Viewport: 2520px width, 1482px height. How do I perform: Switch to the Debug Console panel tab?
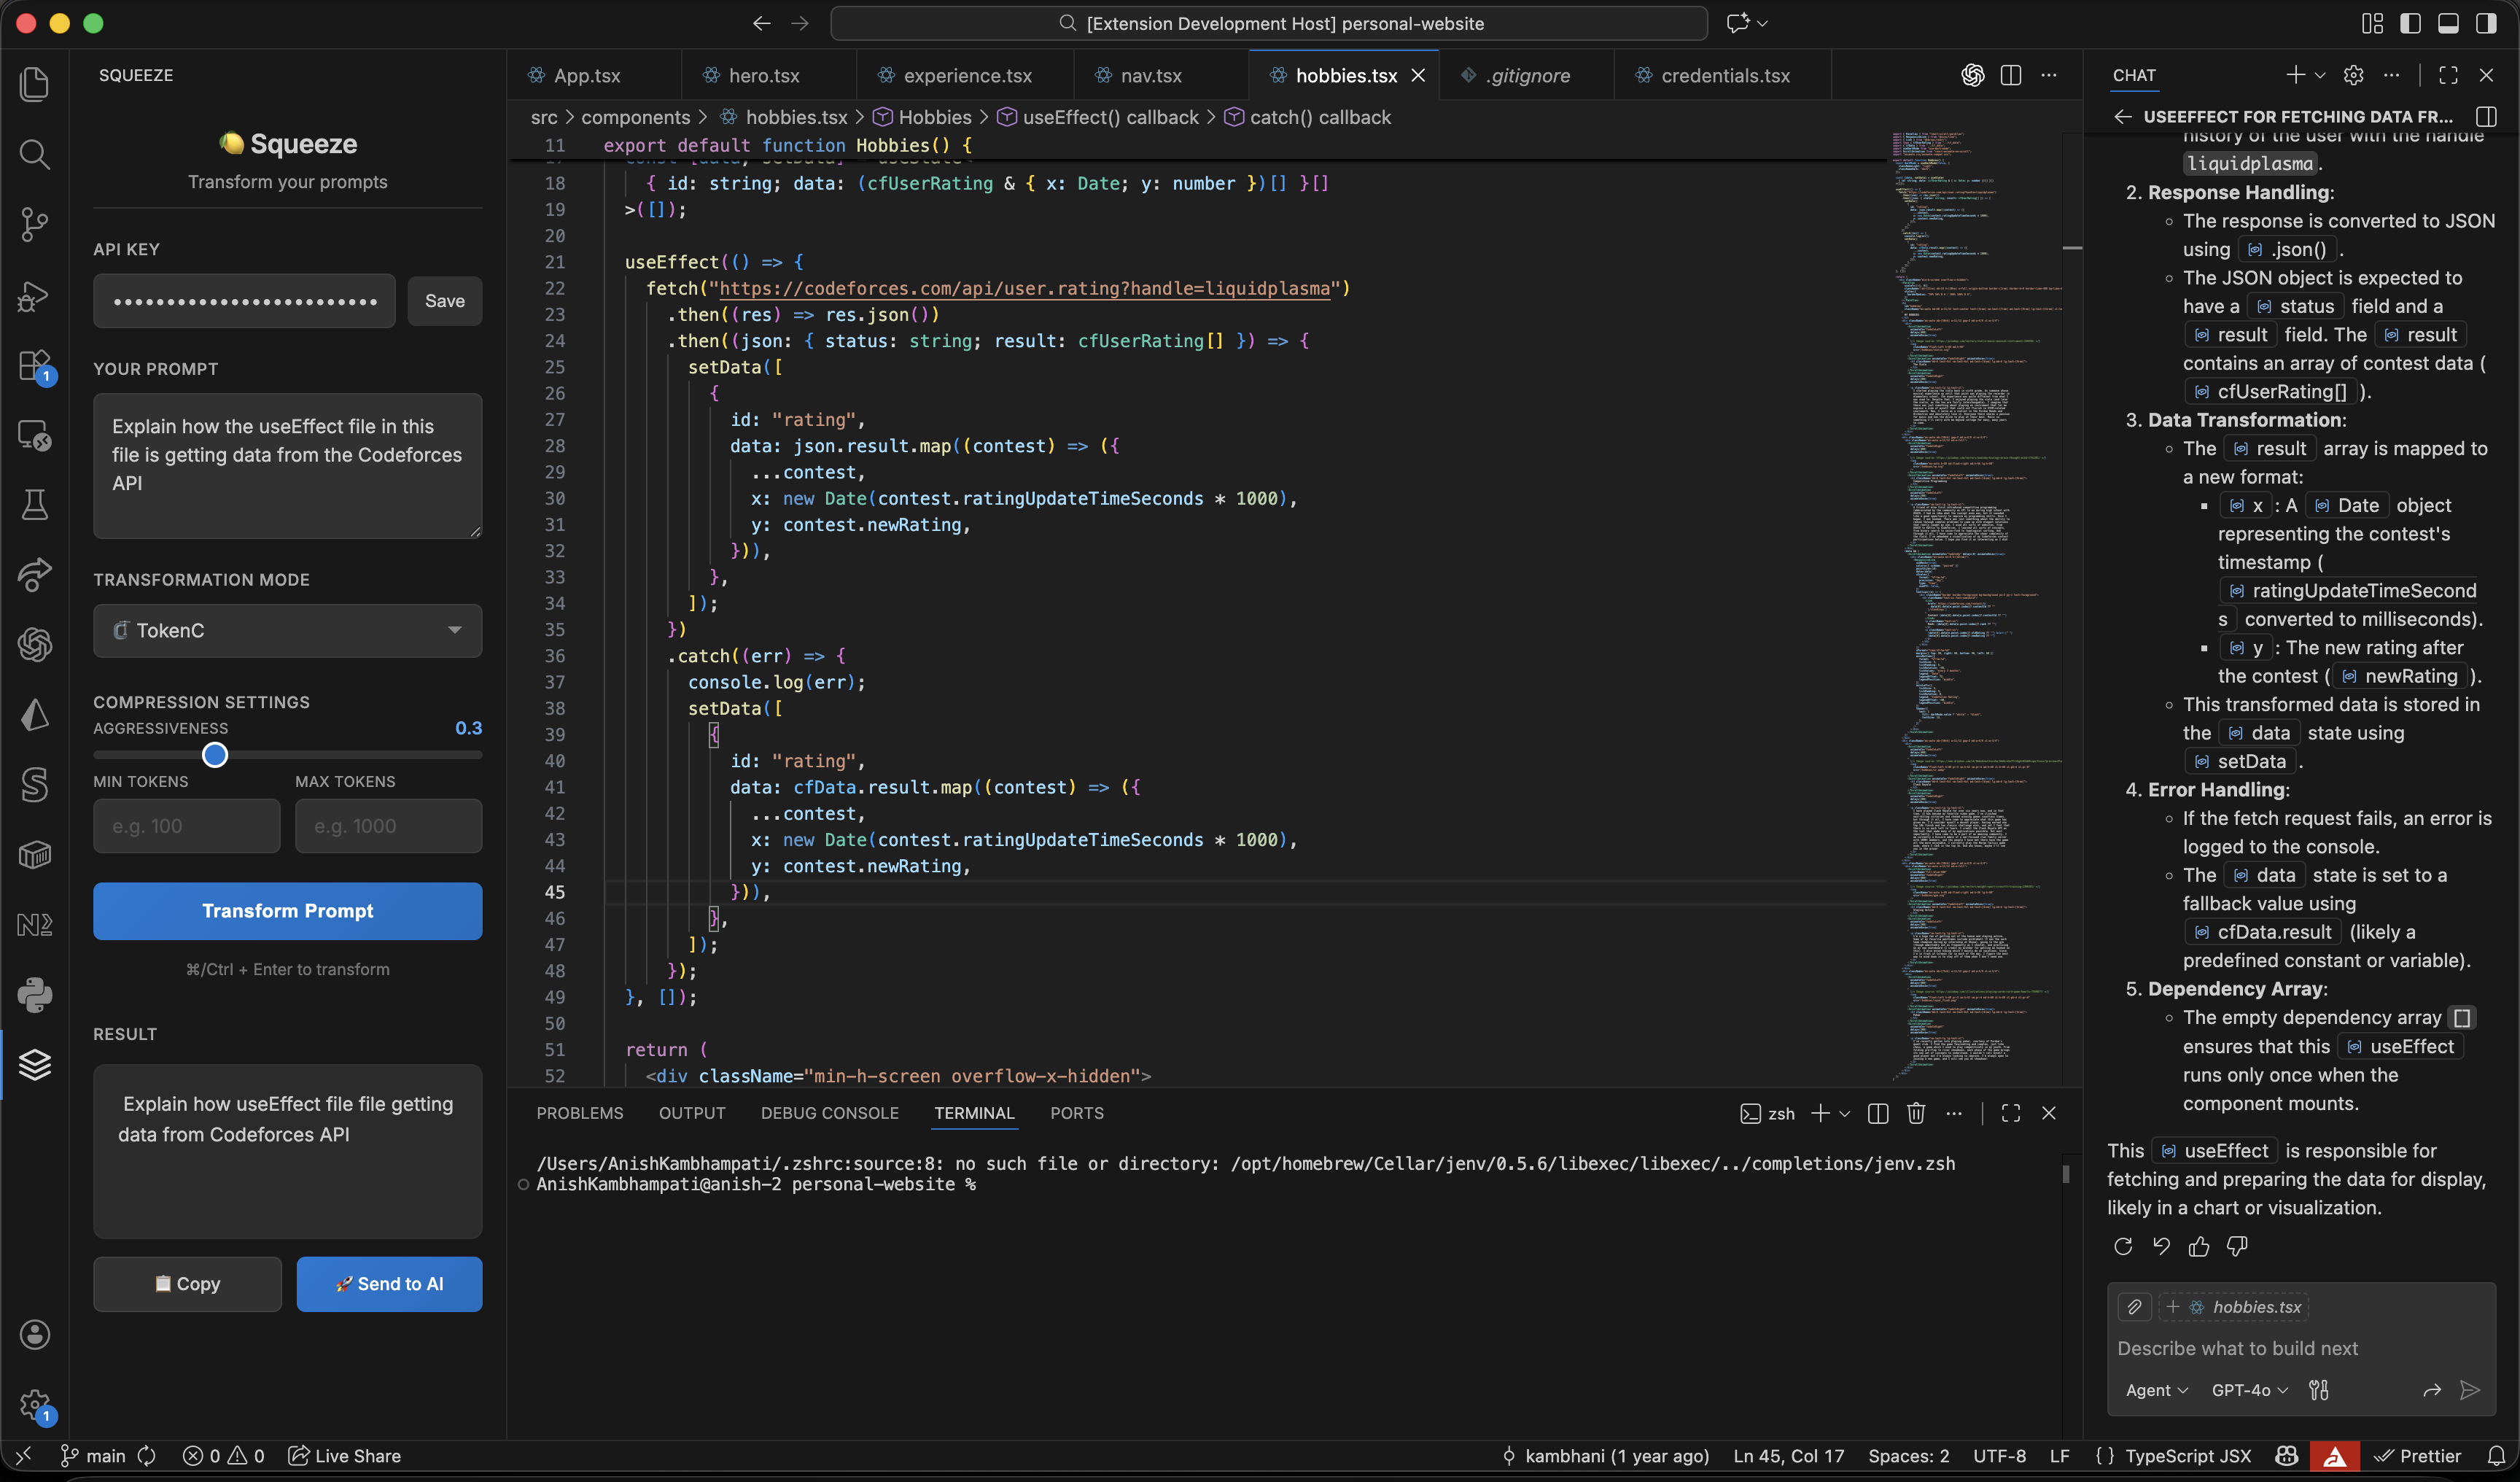pos(829,1113)
